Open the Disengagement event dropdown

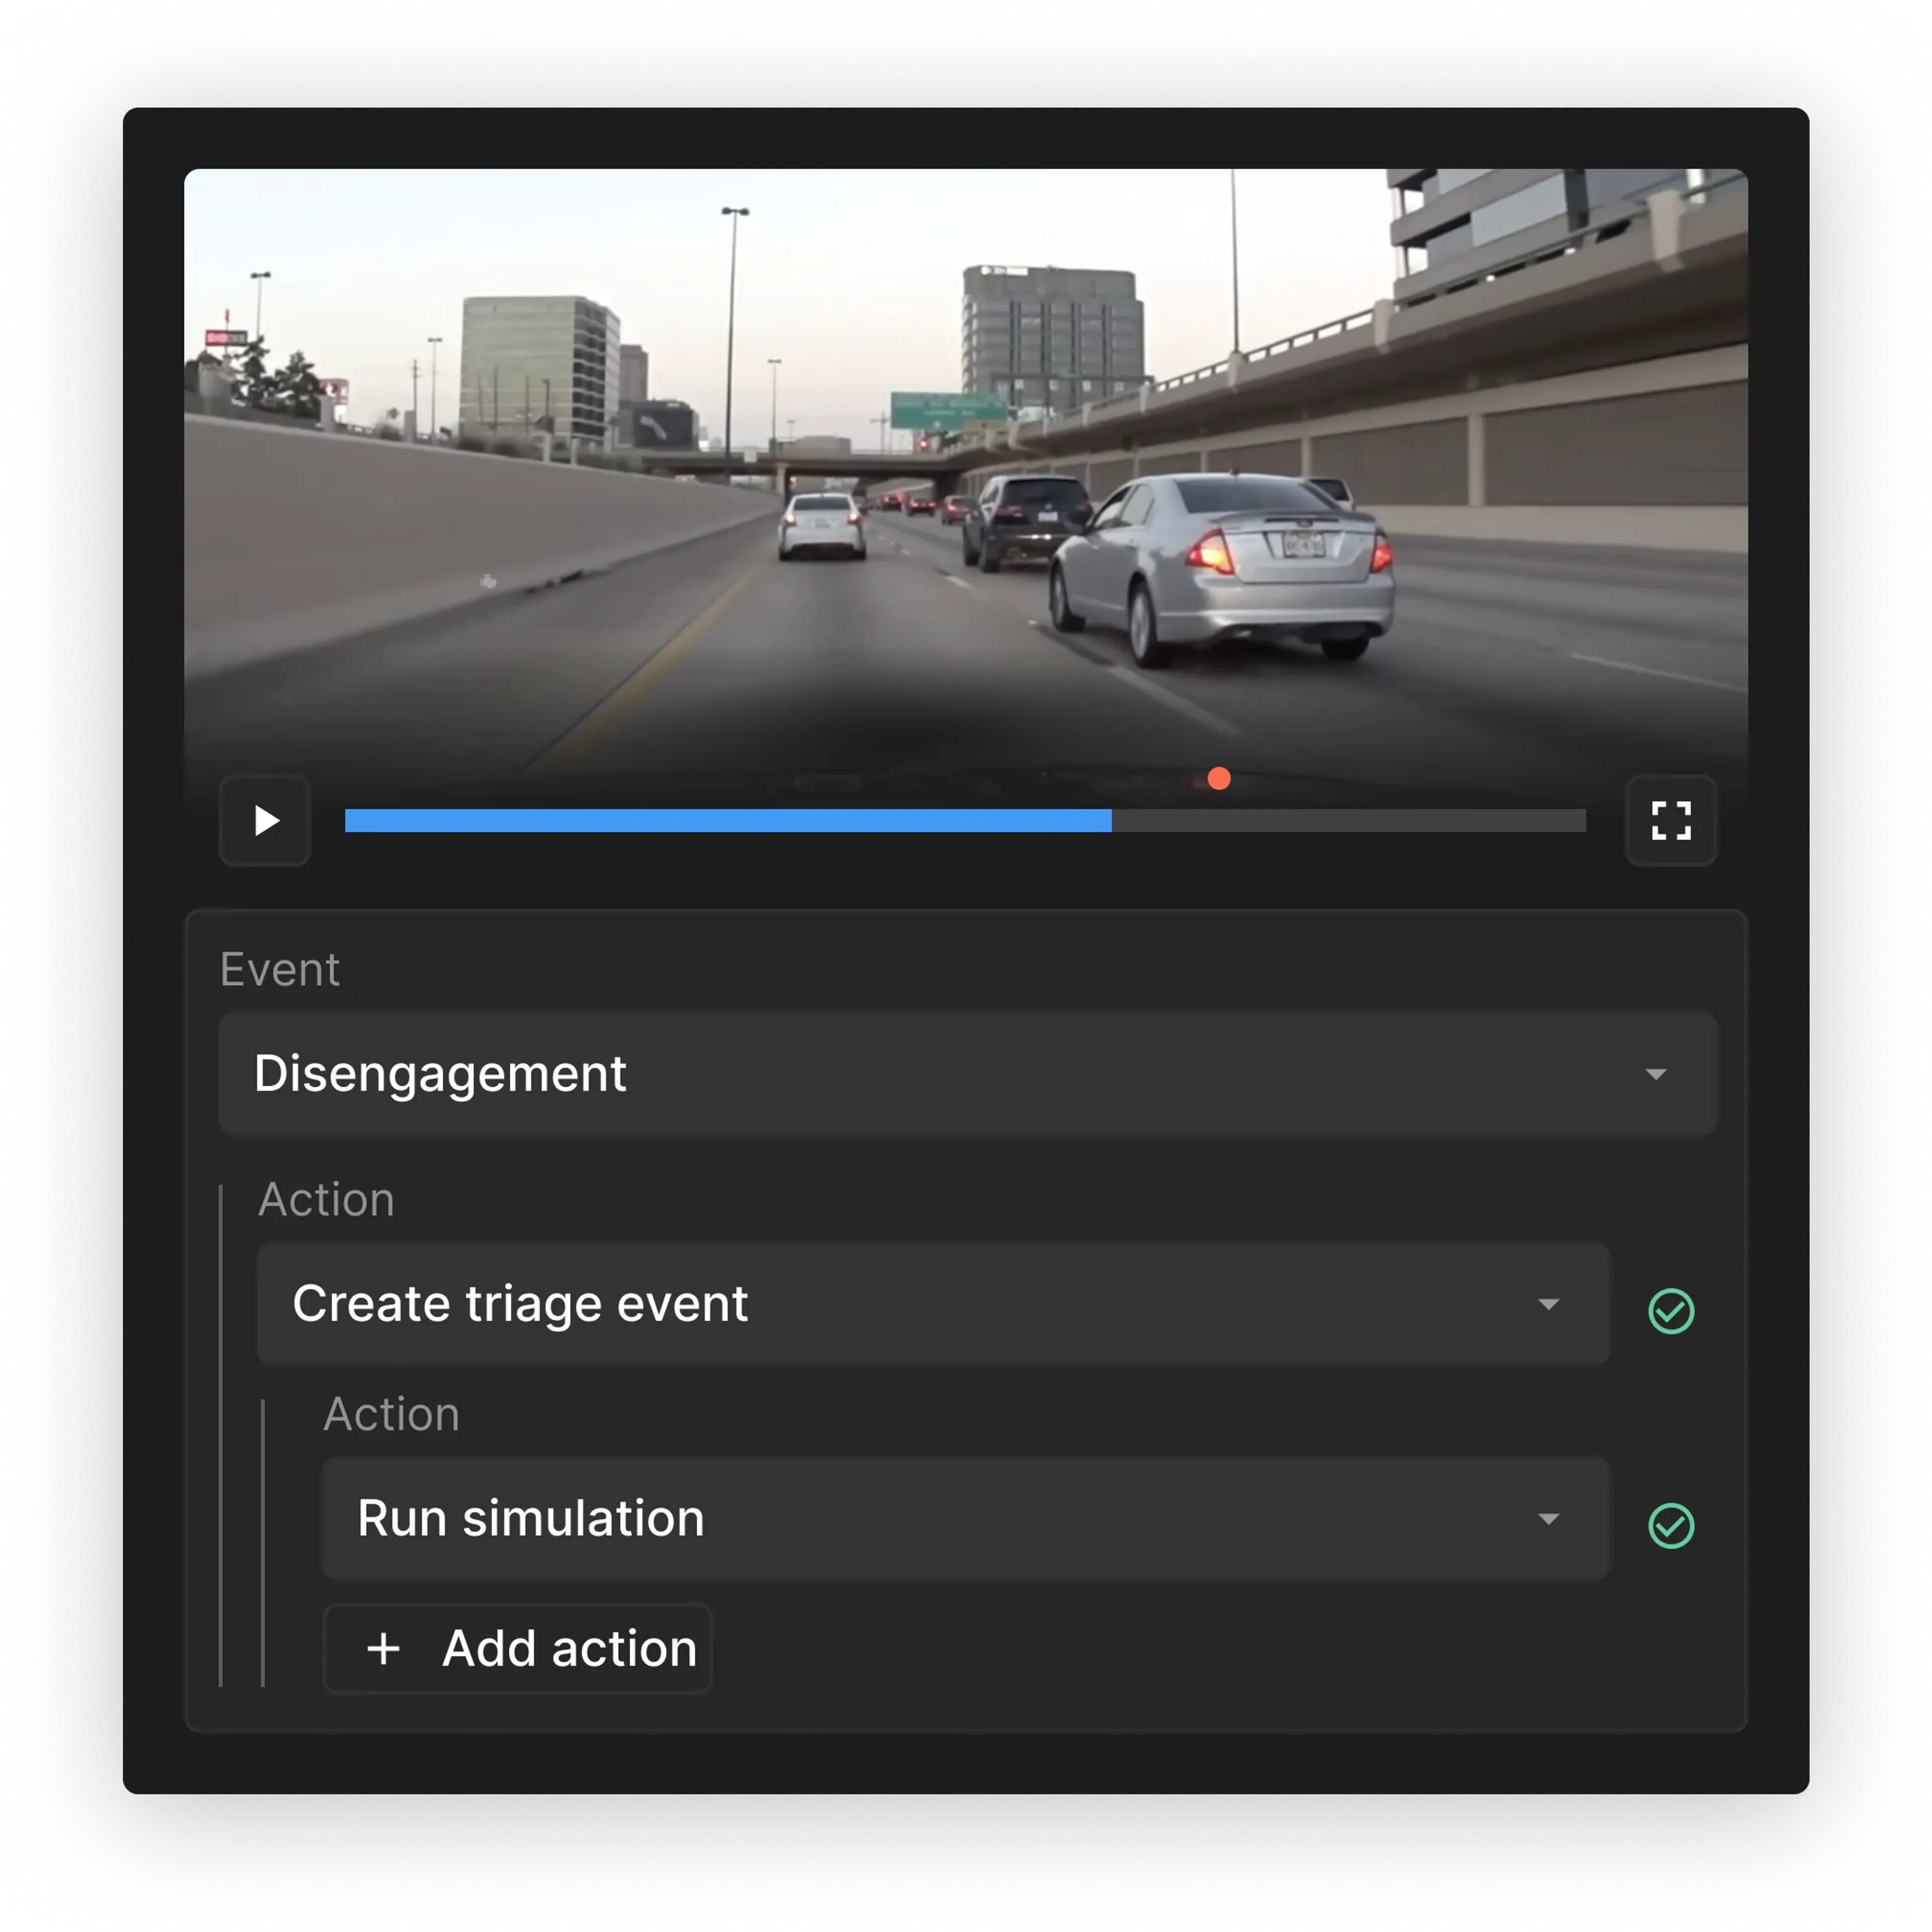point(968,1074)
